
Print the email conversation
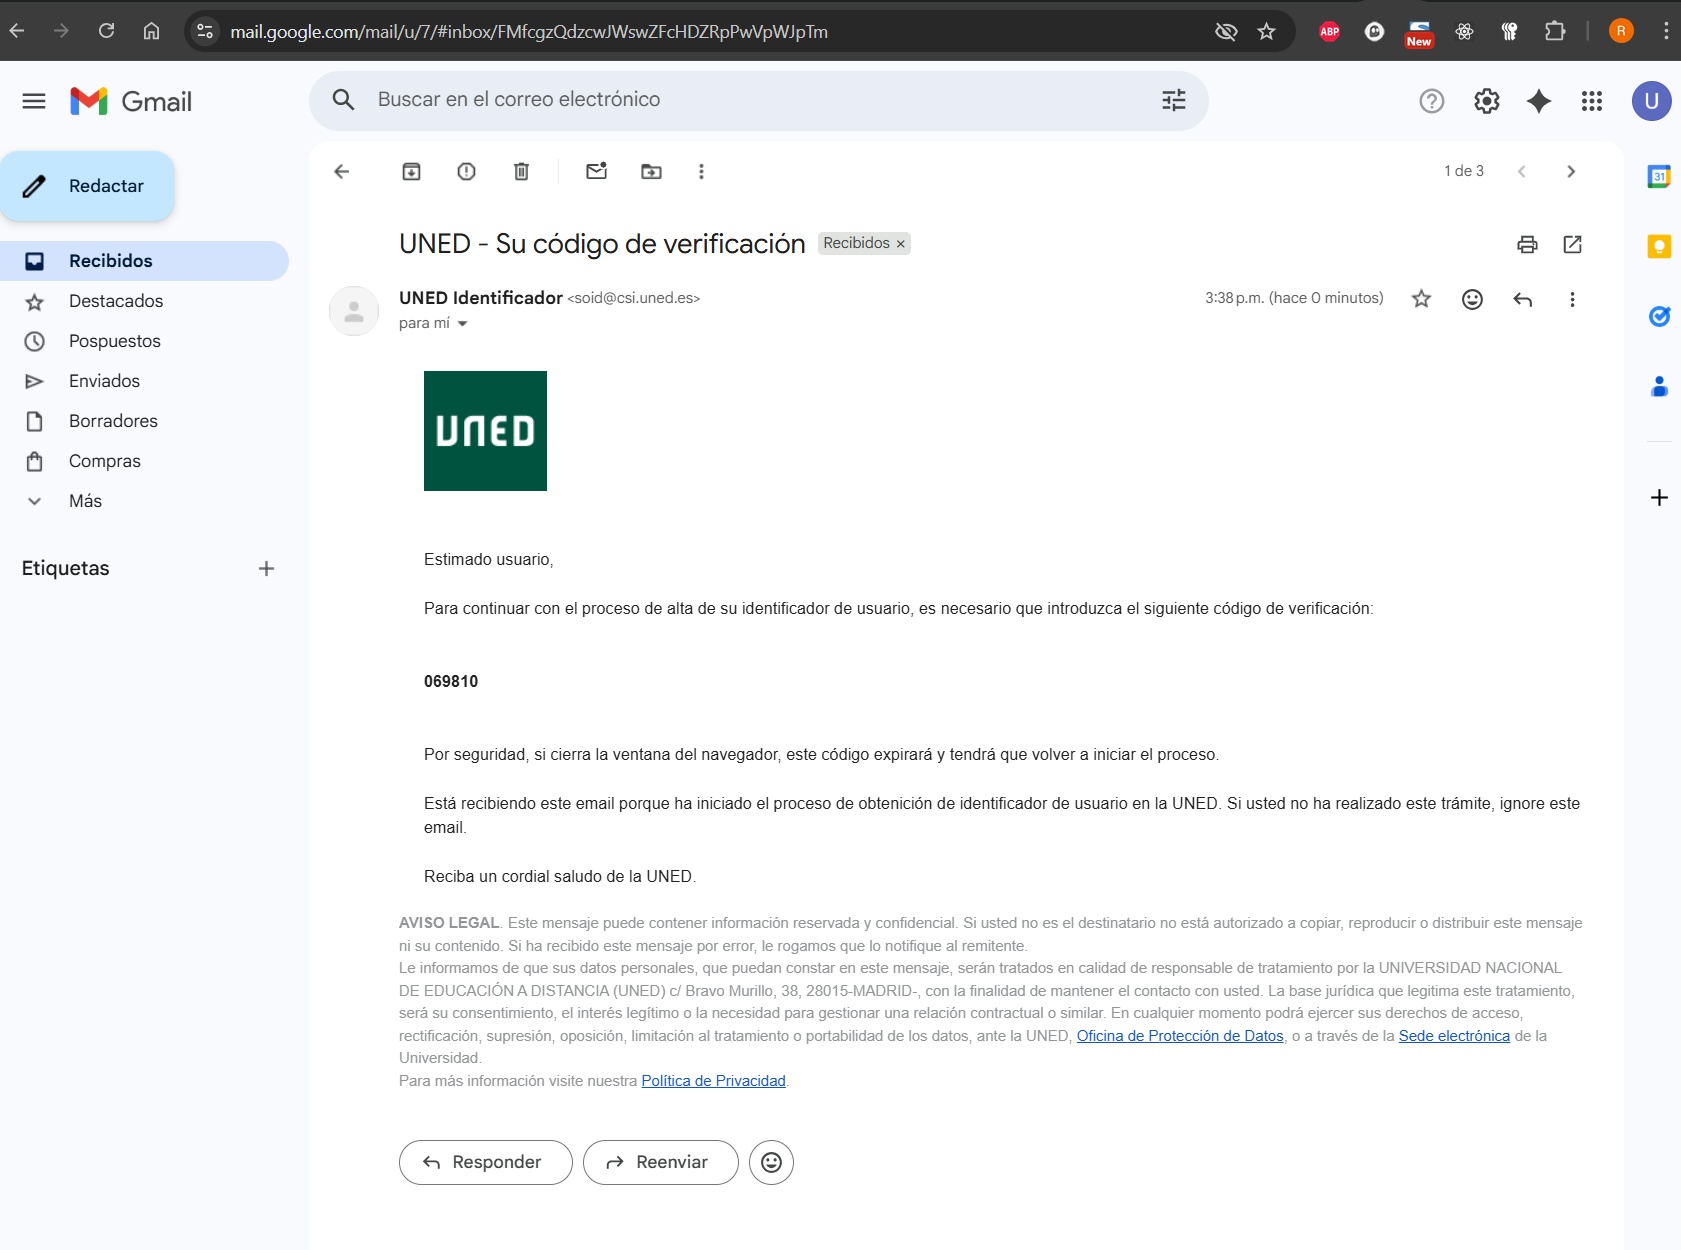(1527, 244)
